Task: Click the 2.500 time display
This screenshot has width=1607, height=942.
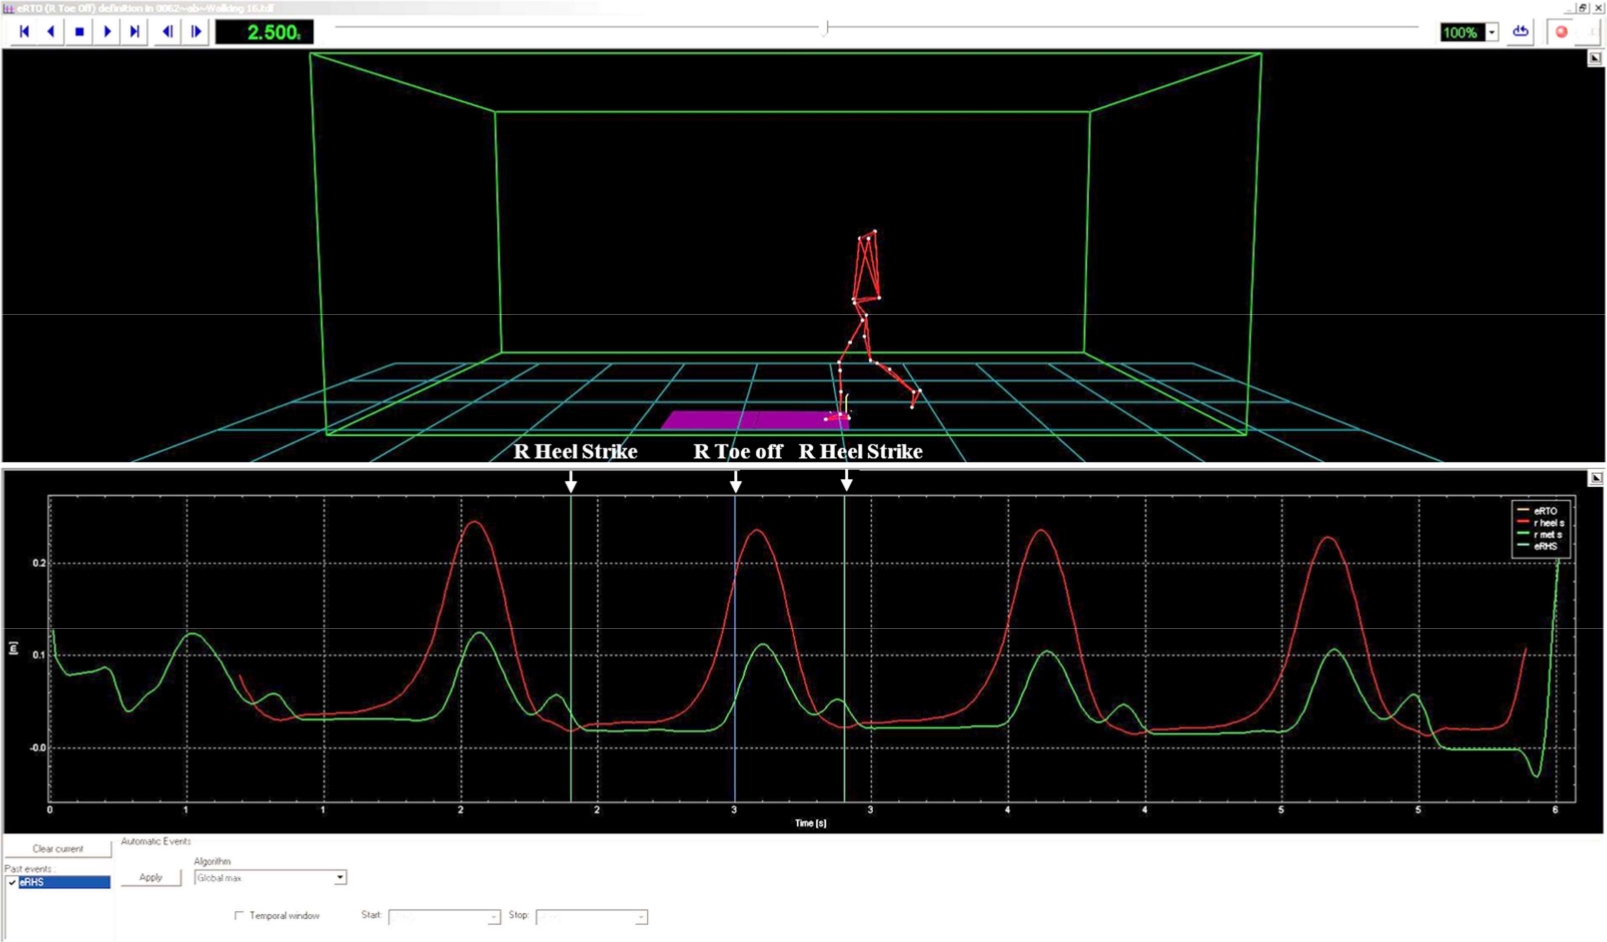Action: tap(265, 32)
